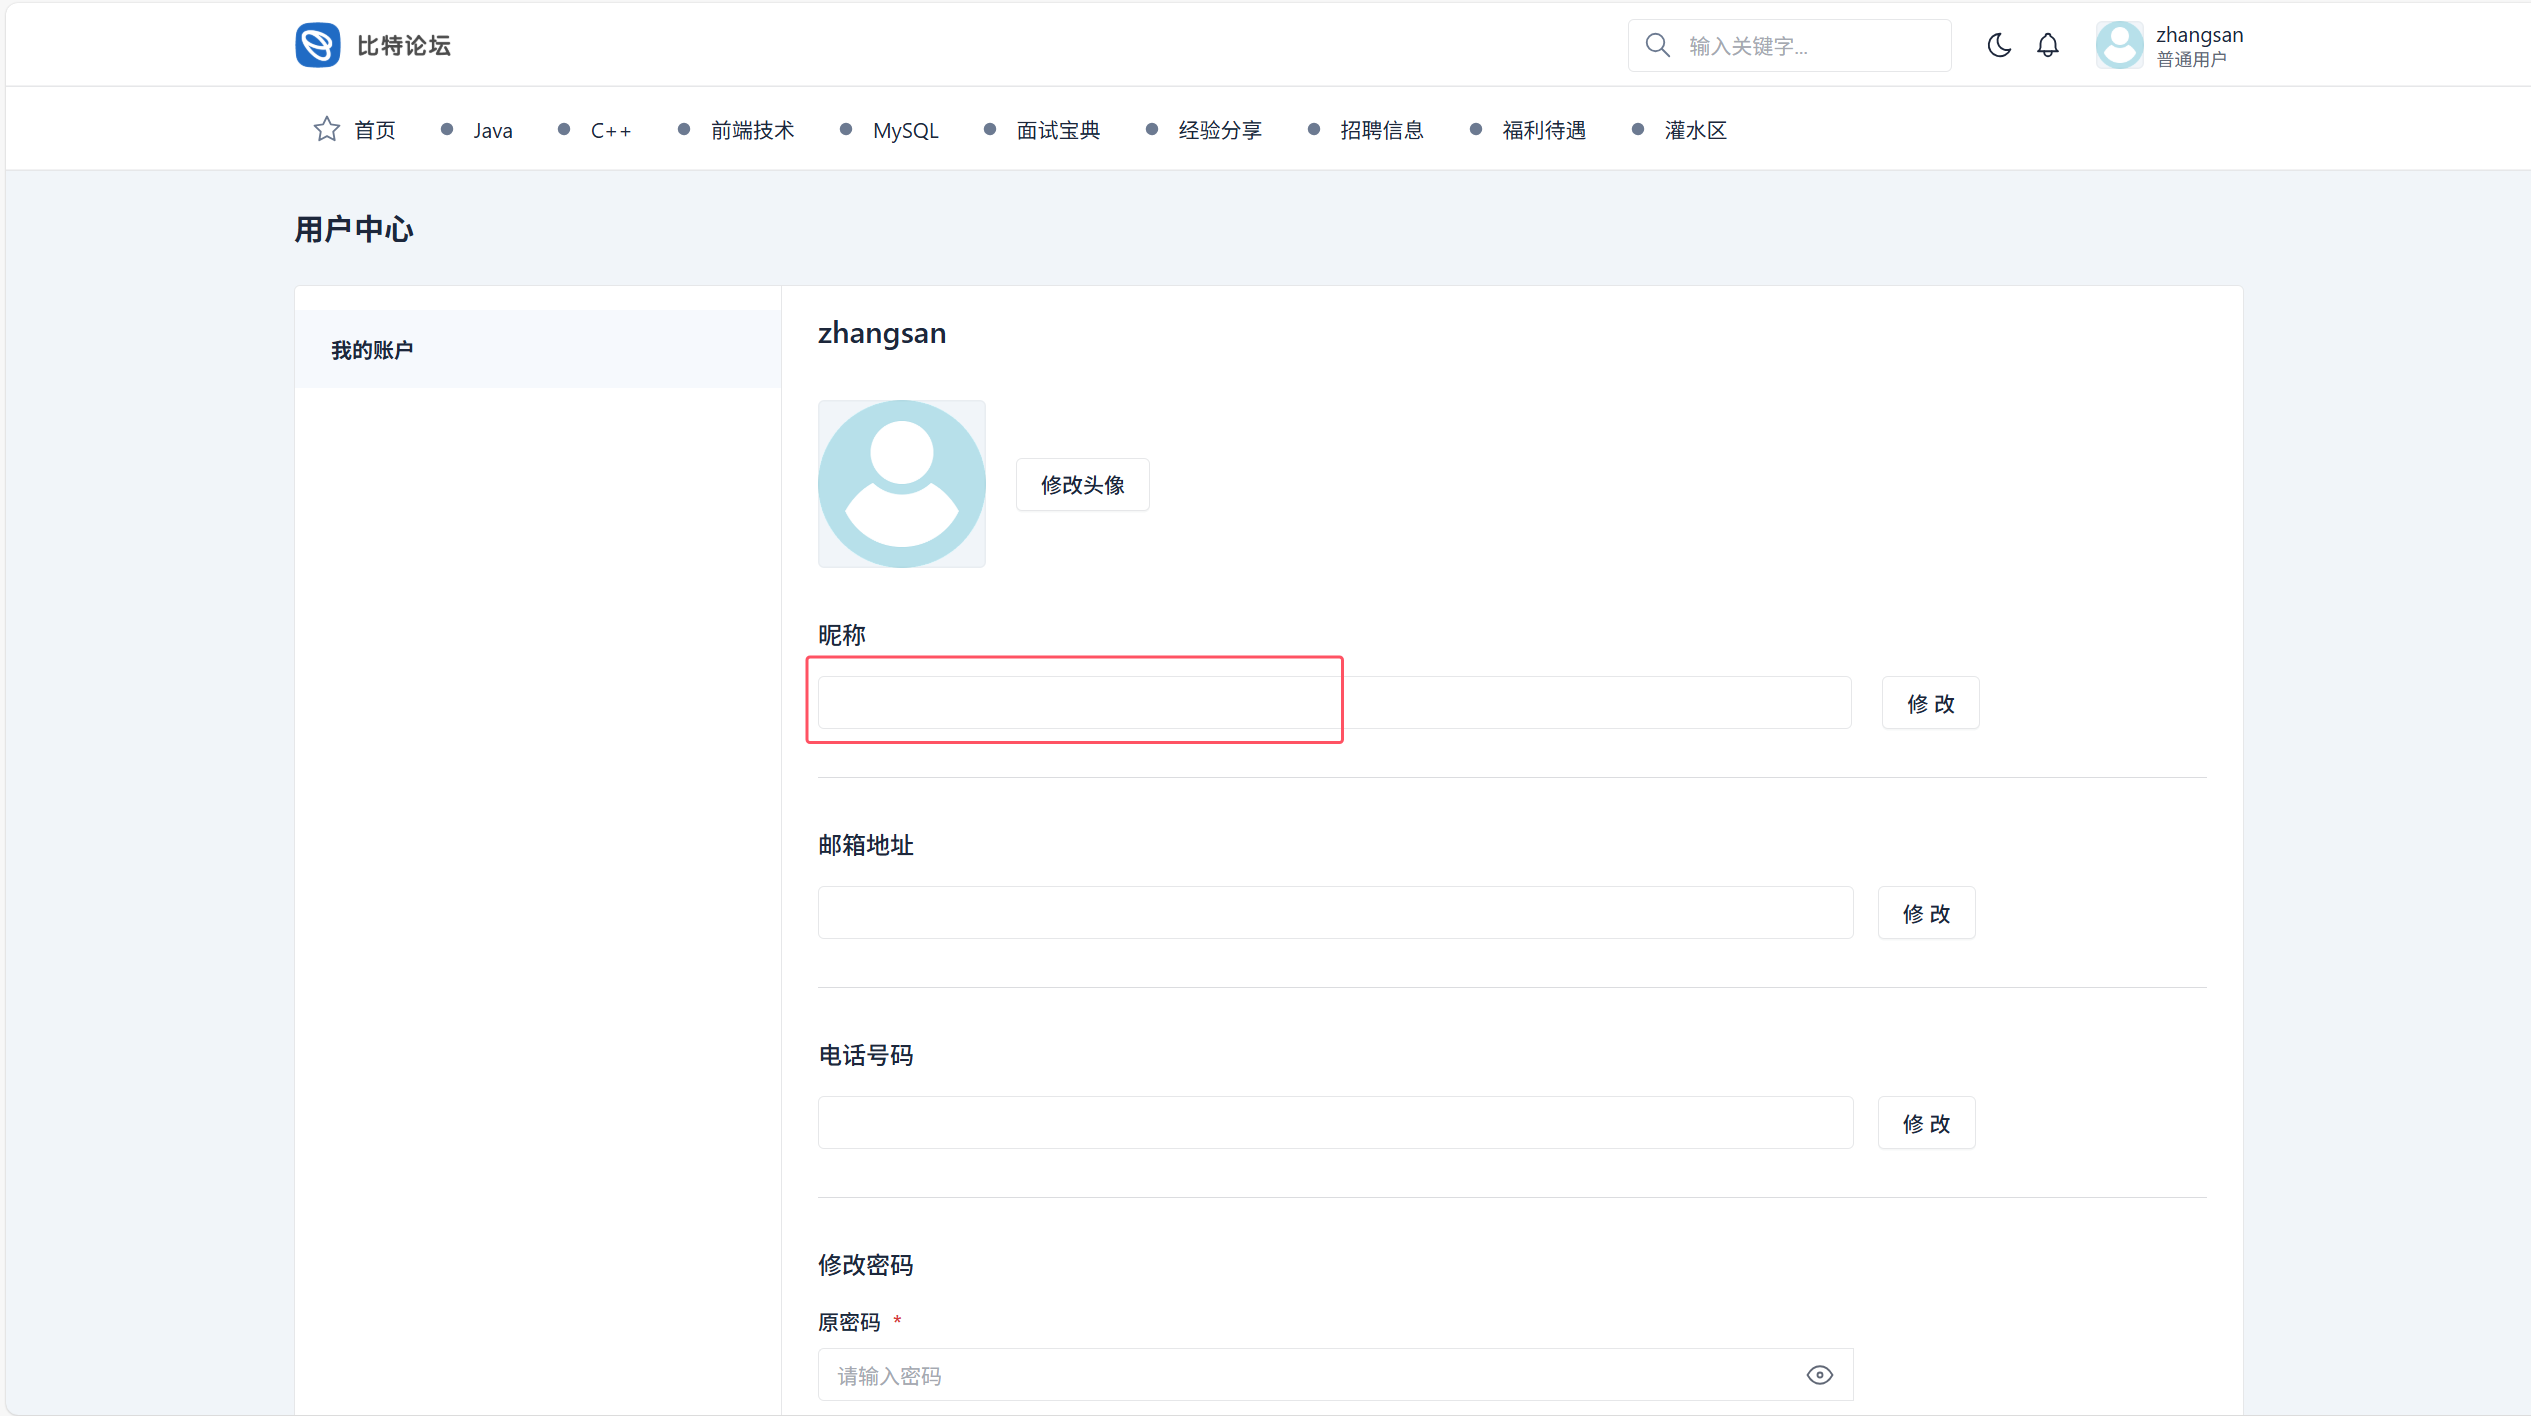The image size is (2531, 1416).
Task: Click 修改头像 button
Action: coord(1082,485)
